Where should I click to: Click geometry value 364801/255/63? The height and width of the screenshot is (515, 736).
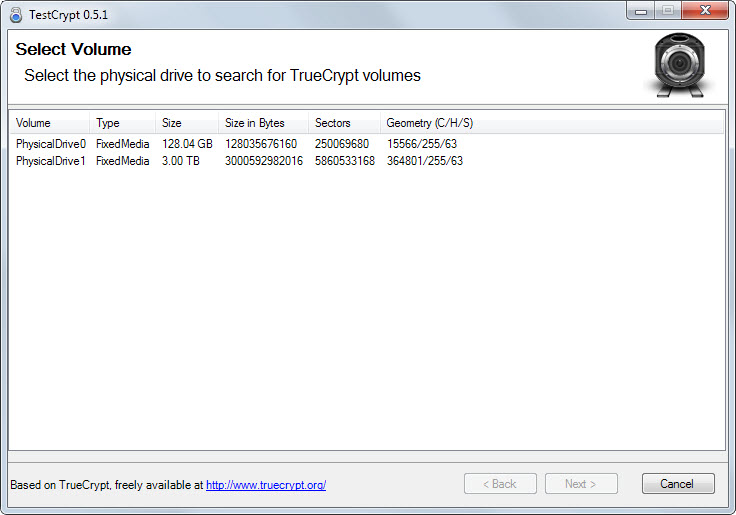(x=425, y=161)
